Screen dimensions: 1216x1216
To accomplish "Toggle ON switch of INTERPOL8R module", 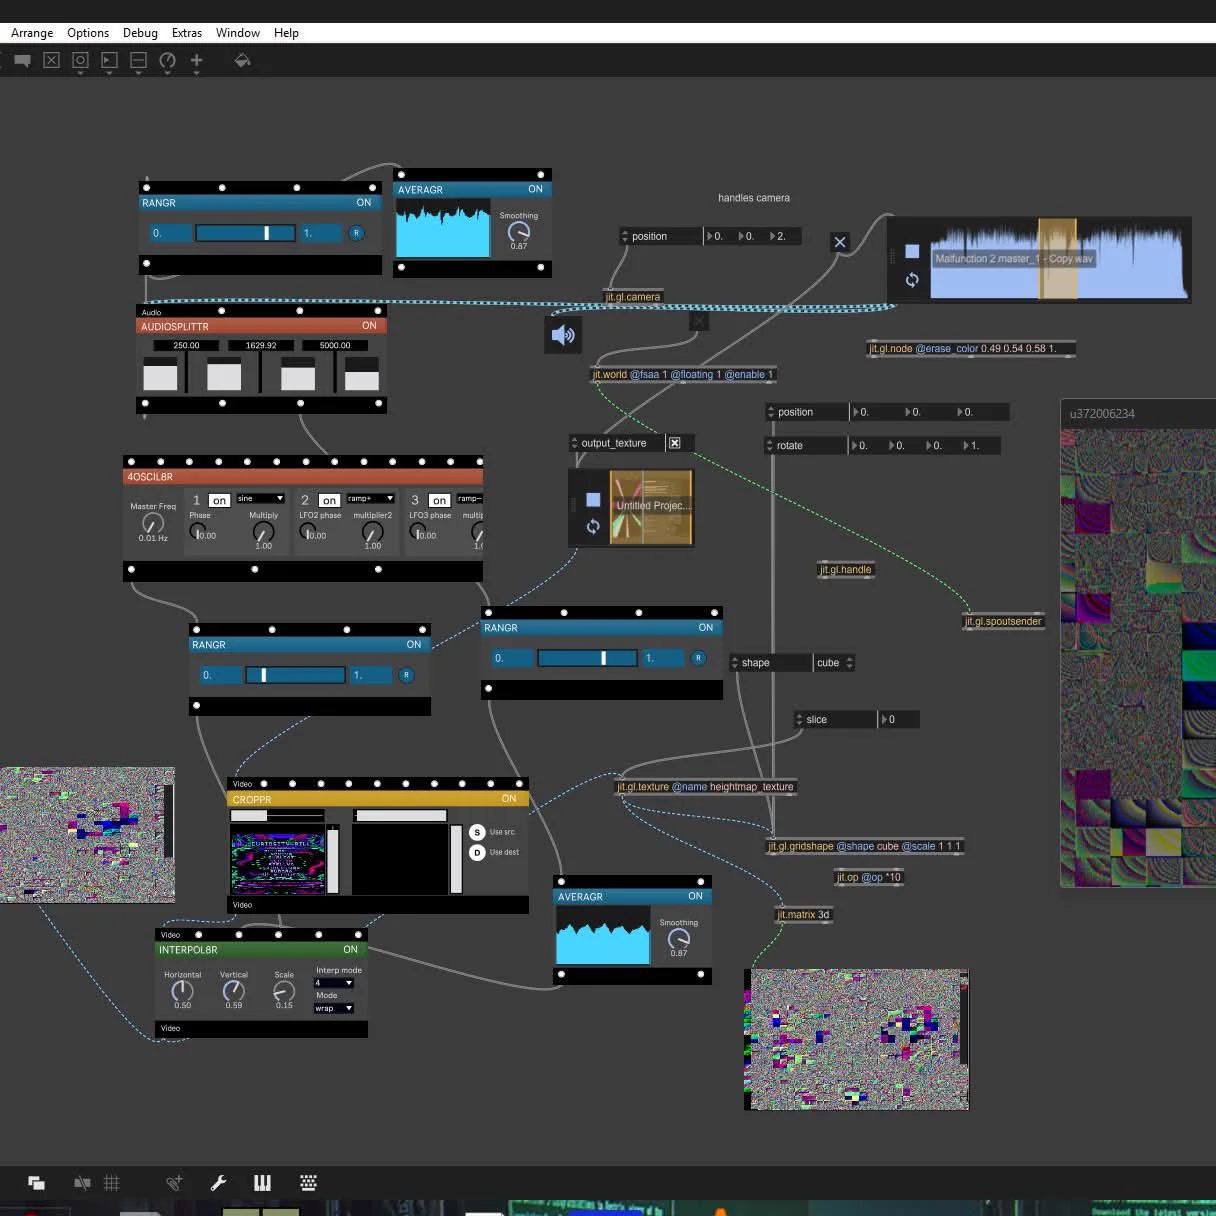I will pos(350,950).
